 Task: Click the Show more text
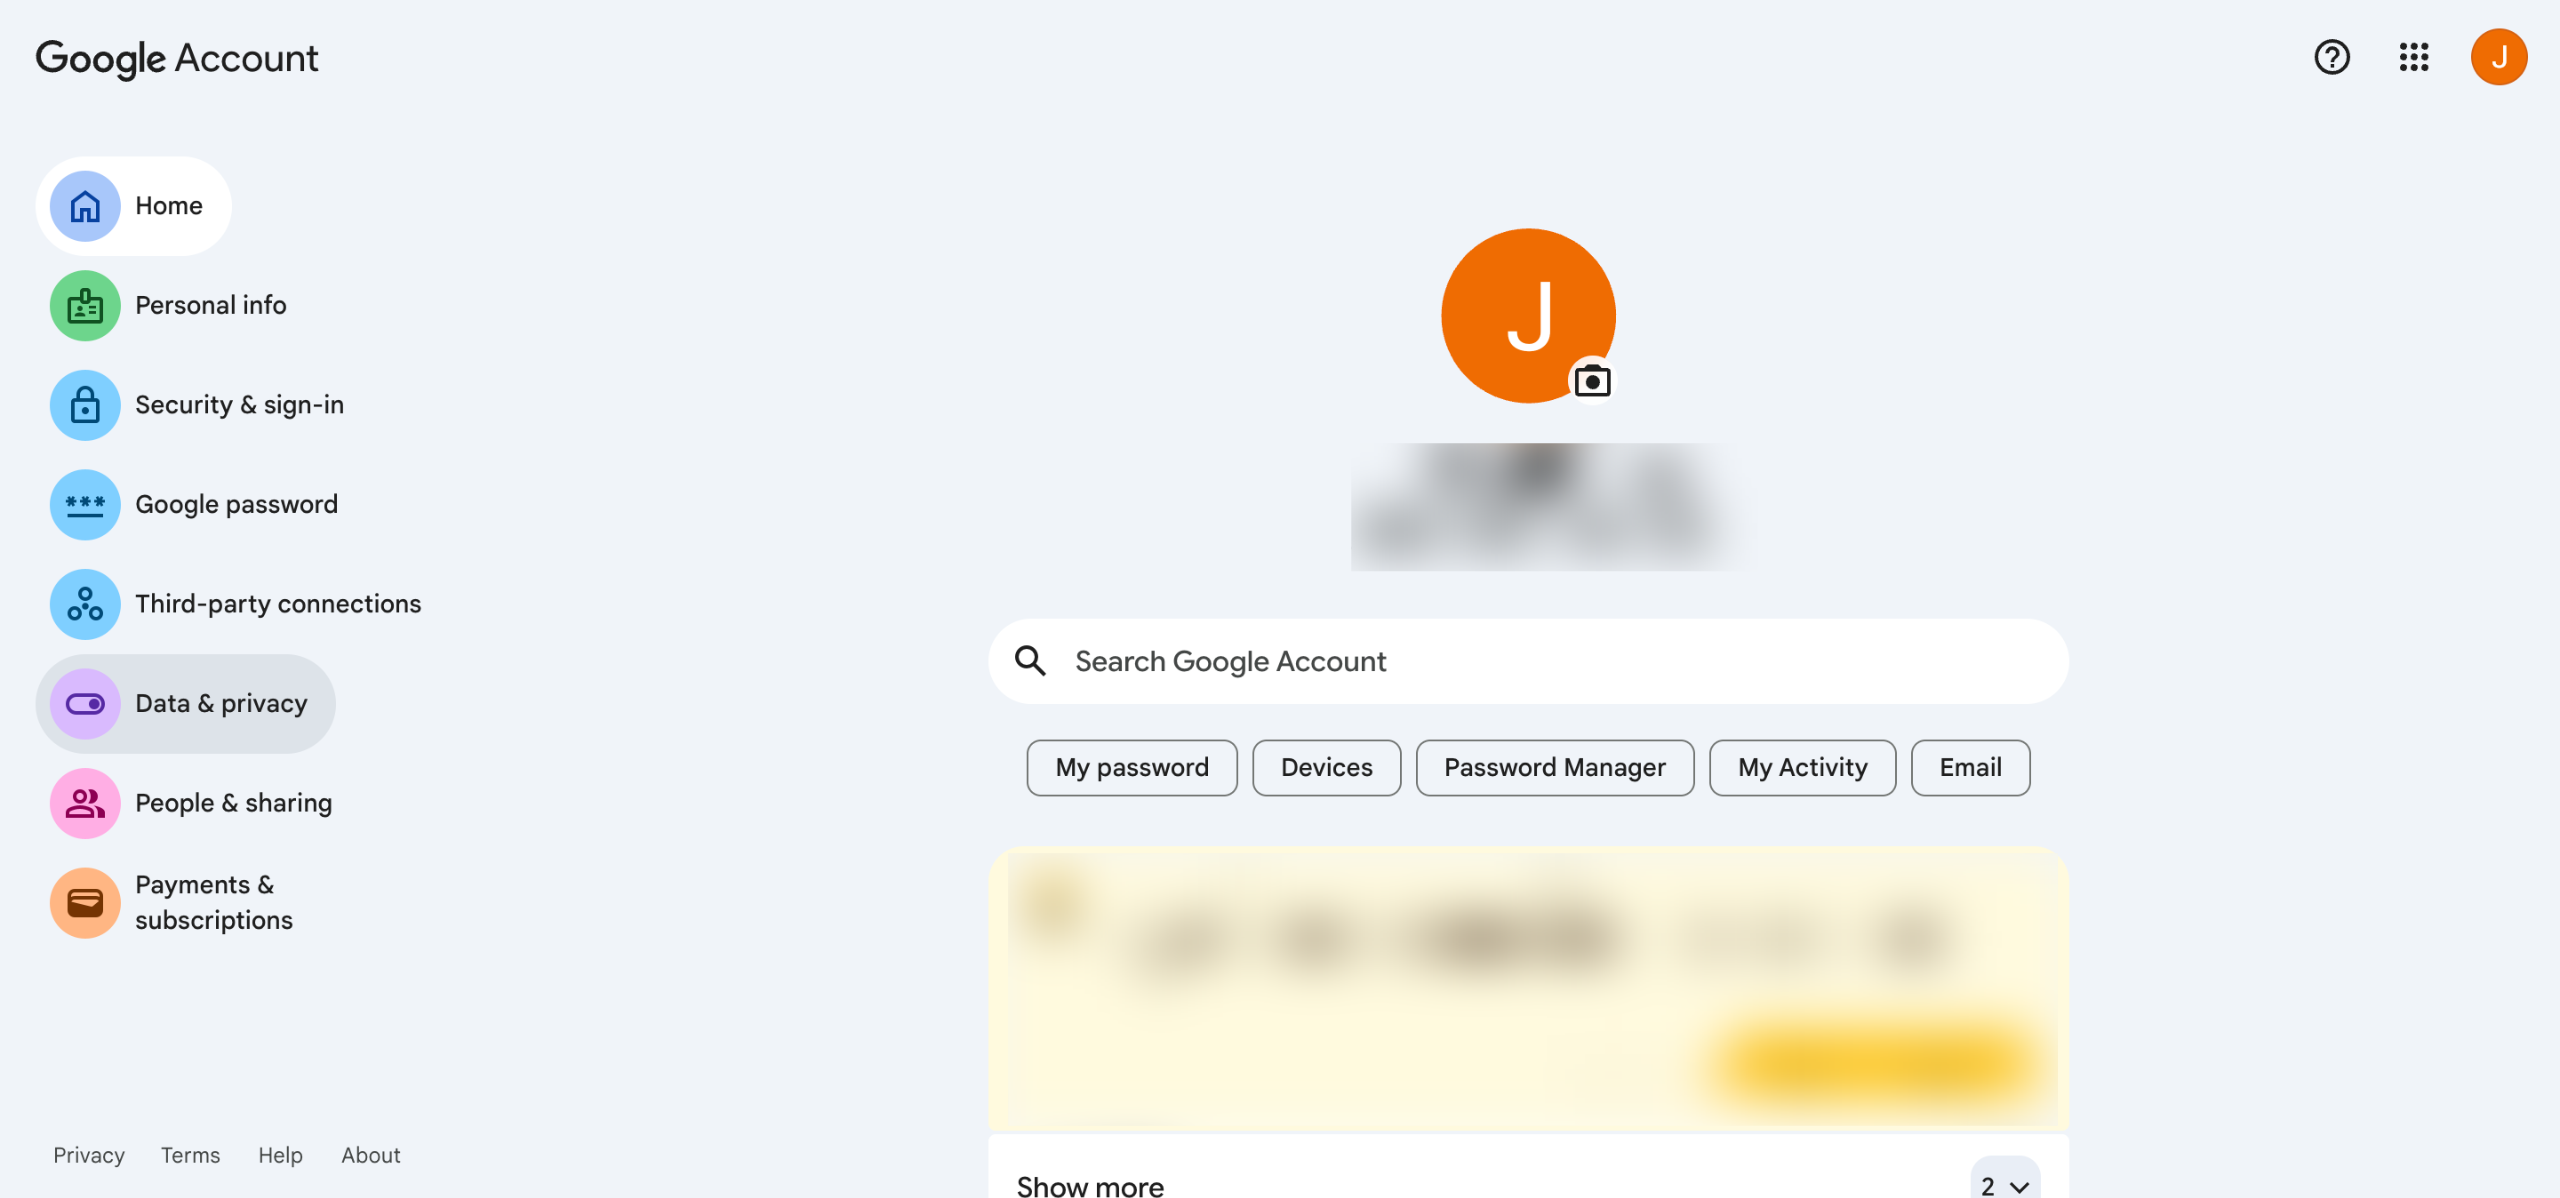coord(1090,1186)
